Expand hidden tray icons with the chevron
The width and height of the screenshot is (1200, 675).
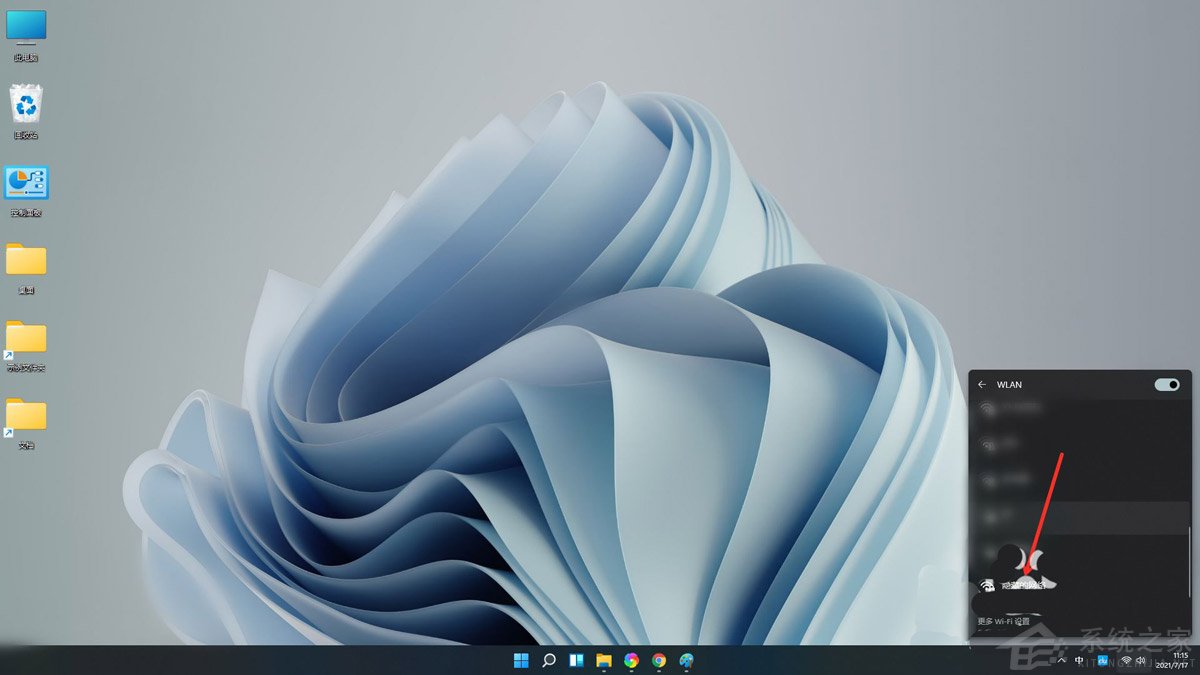tap(1062, 660)
